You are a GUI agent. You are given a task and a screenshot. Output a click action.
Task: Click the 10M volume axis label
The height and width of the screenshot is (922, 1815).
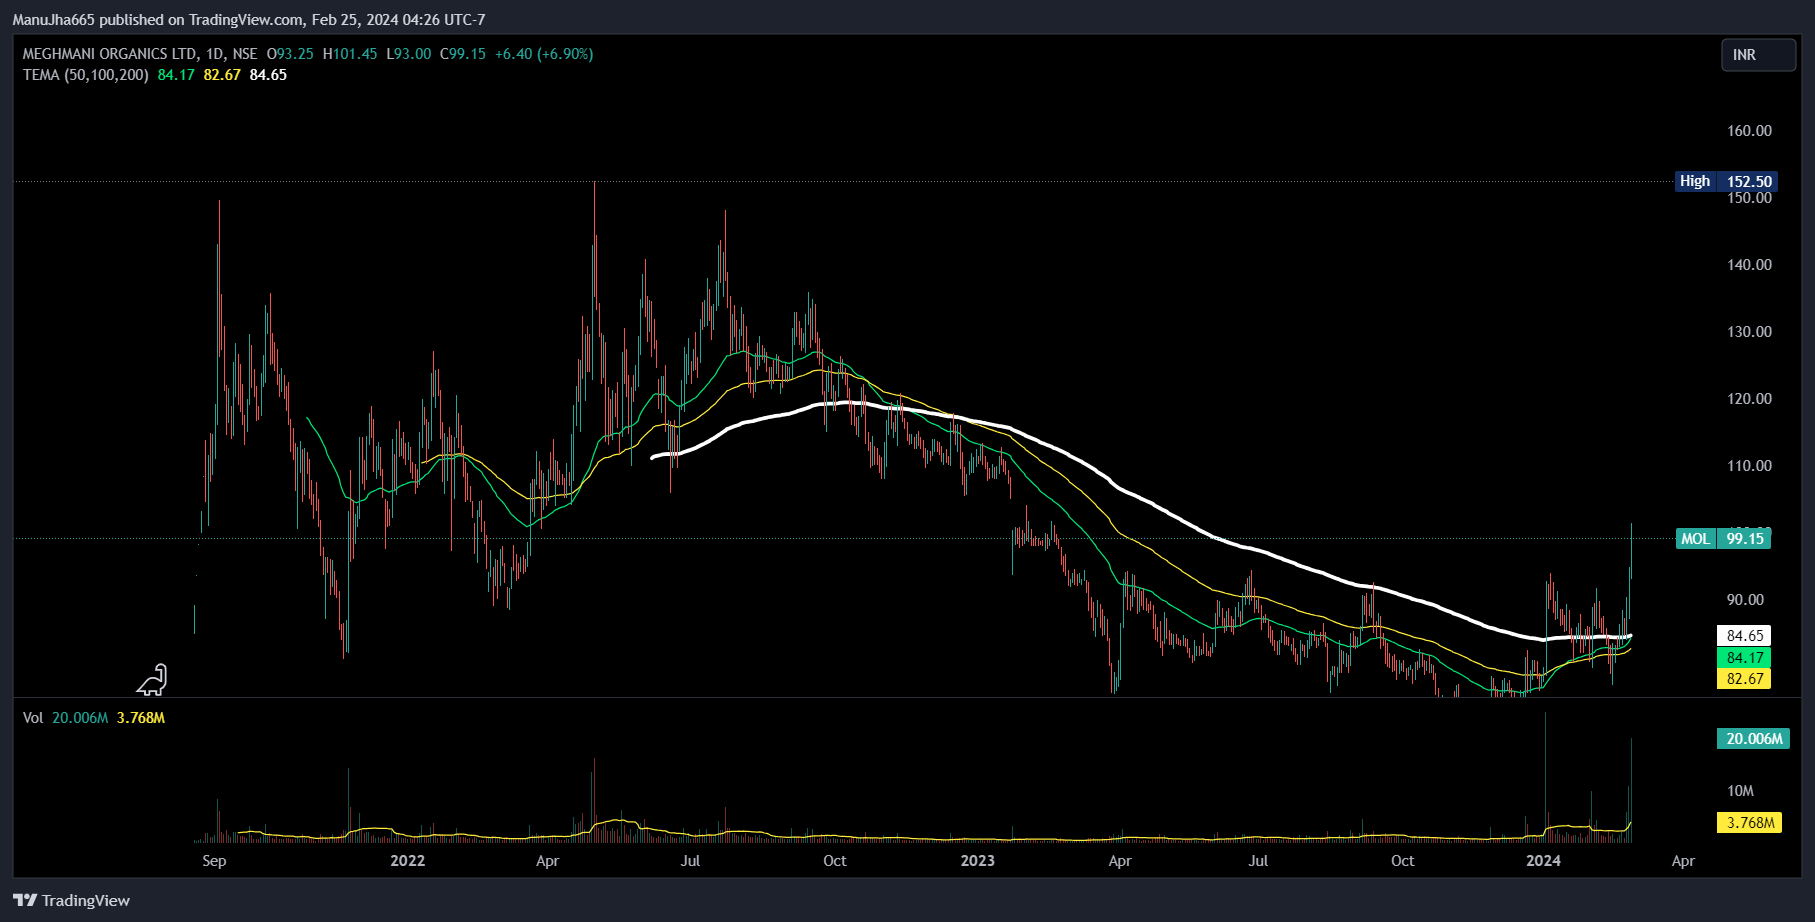point(1740,791)
